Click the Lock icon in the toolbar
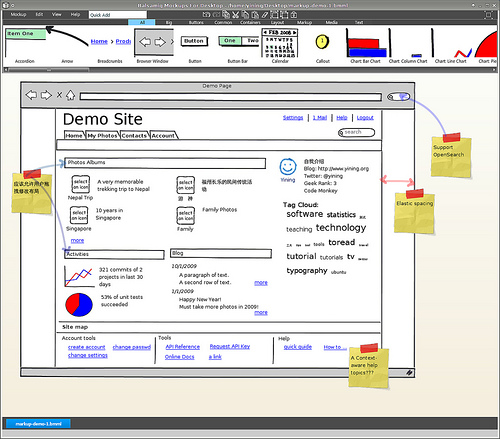This screenshot has height=439, width=500. (294, 15)
